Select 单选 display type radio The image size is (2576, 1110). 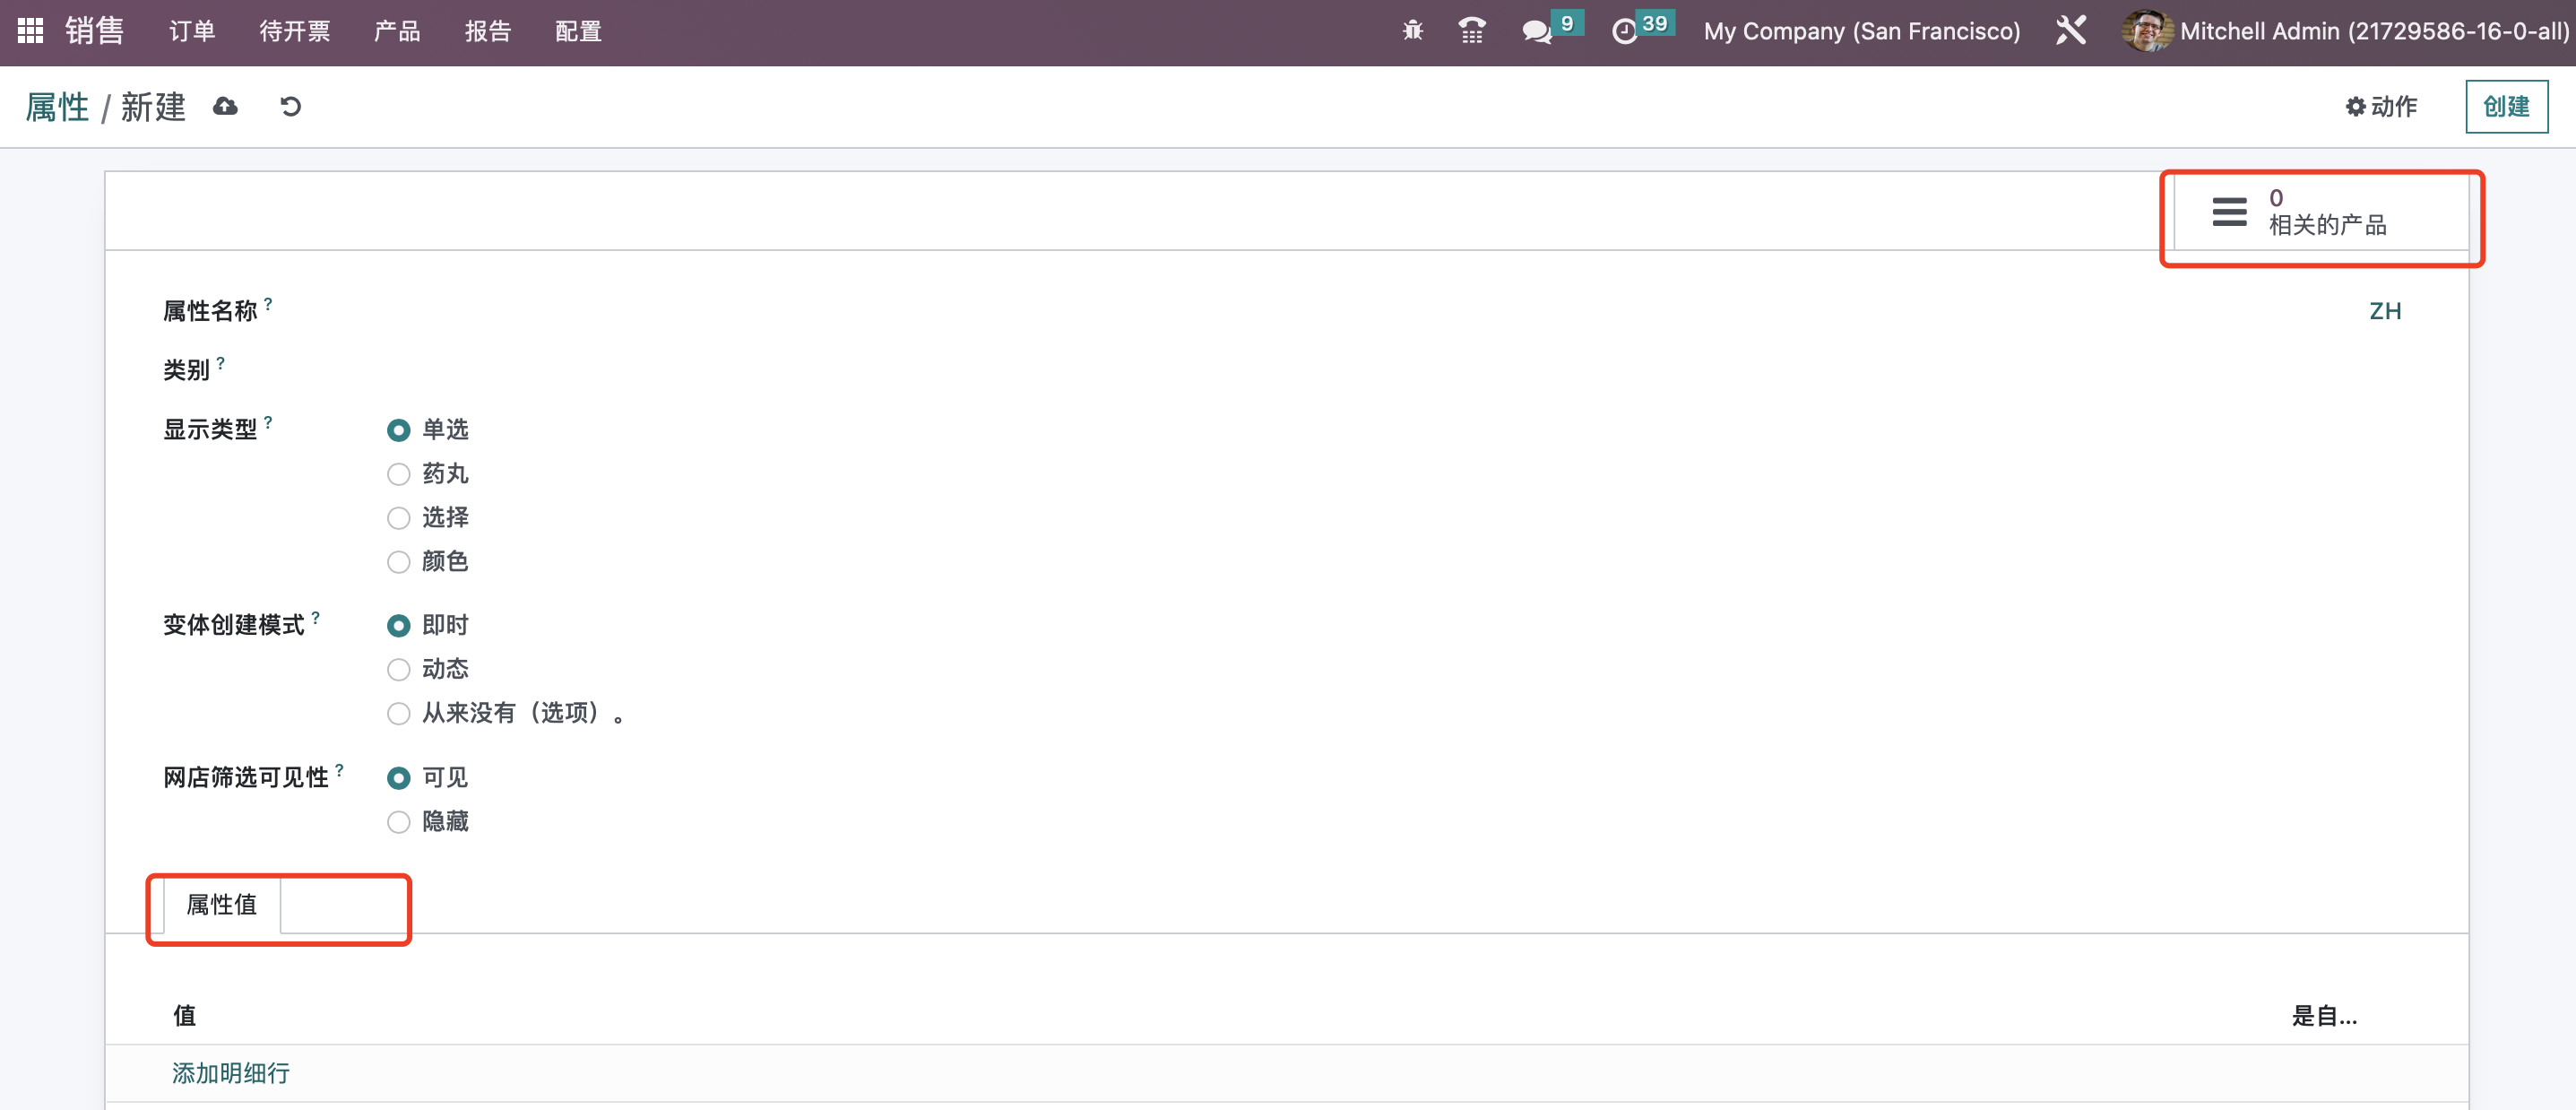tap(398, 430)
